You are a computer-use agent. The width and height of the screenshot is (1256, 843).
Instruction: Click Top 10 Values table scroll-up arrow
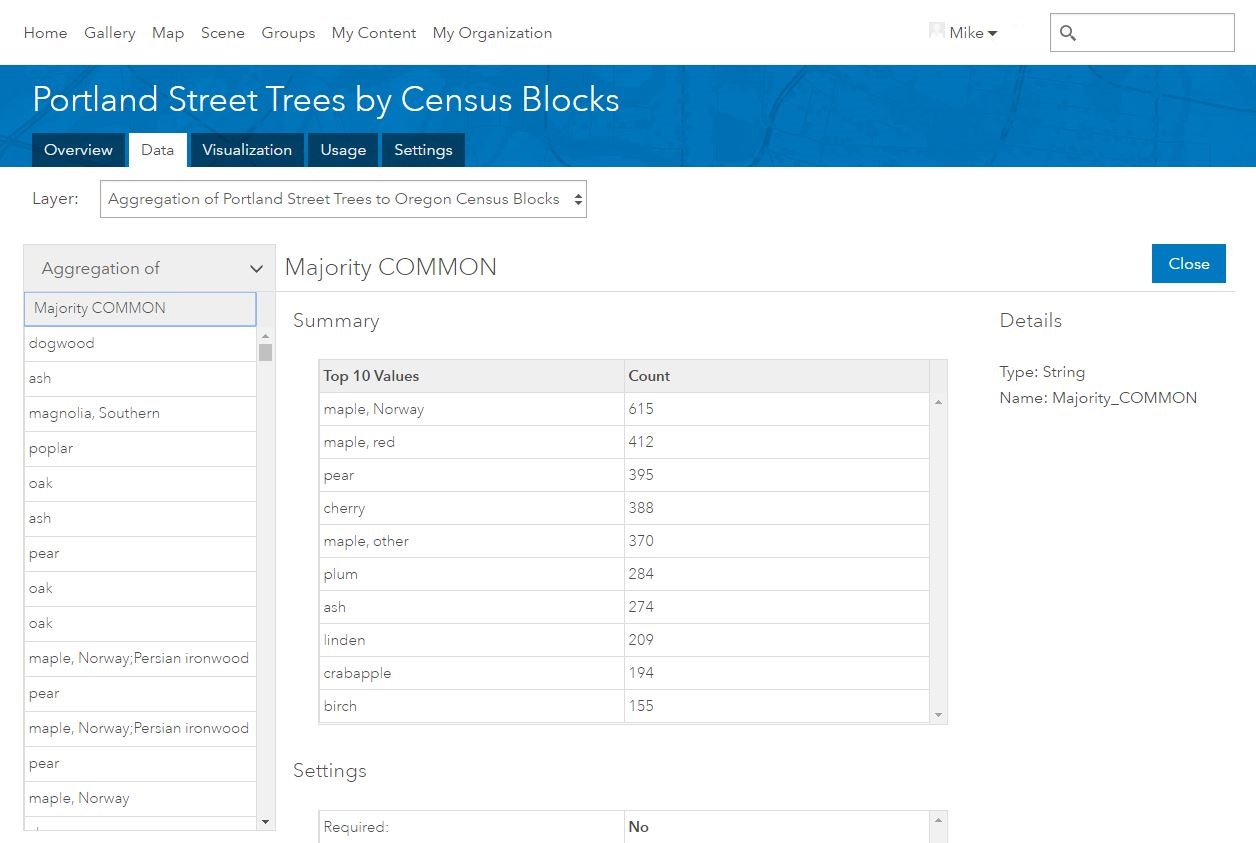point(938,402)
